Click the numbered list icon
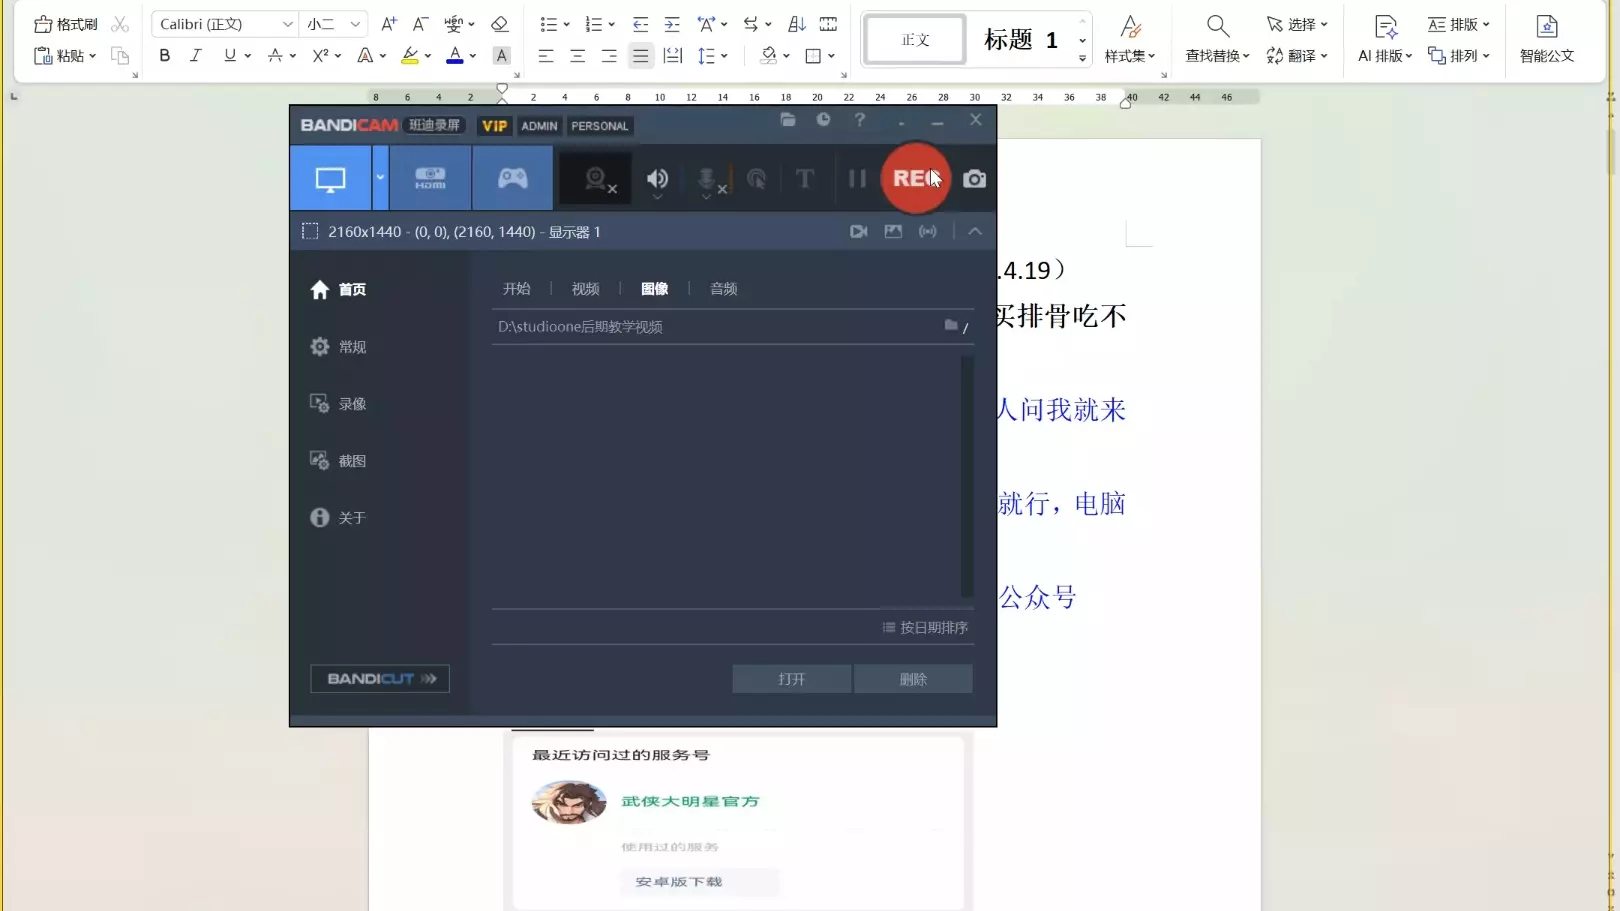 (x=593, y=24)
